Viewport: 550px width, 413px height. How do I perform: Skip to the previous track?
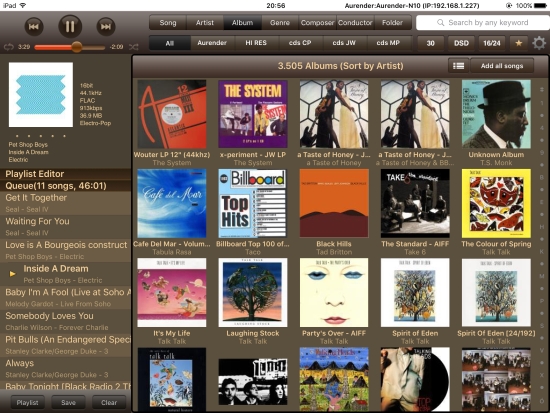(x=34, y=26)
